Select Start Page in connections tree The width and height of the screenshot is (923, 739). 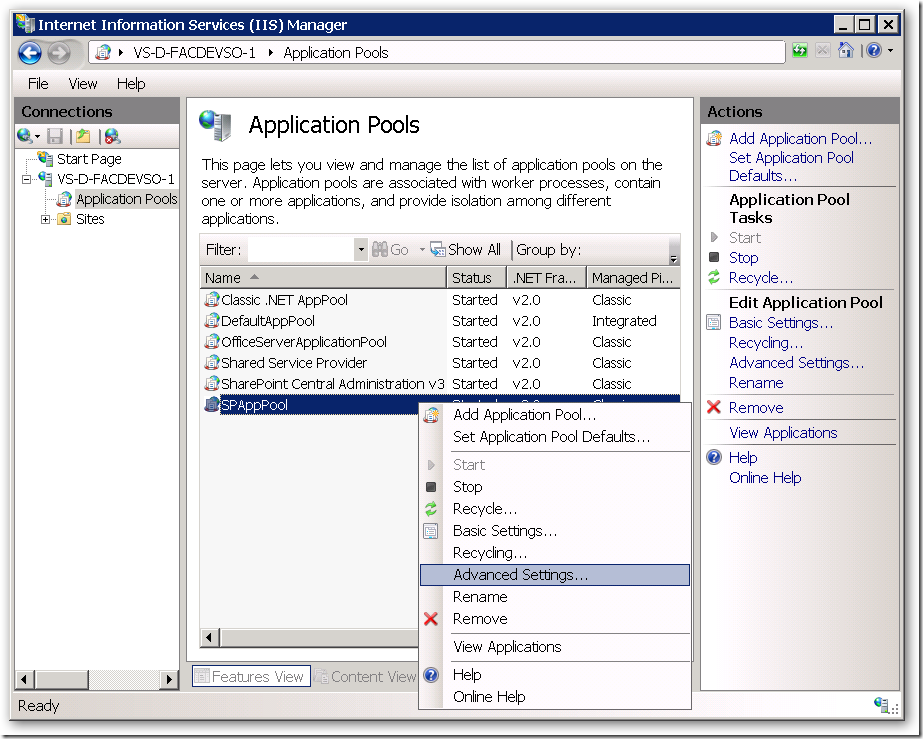(89, 159)
